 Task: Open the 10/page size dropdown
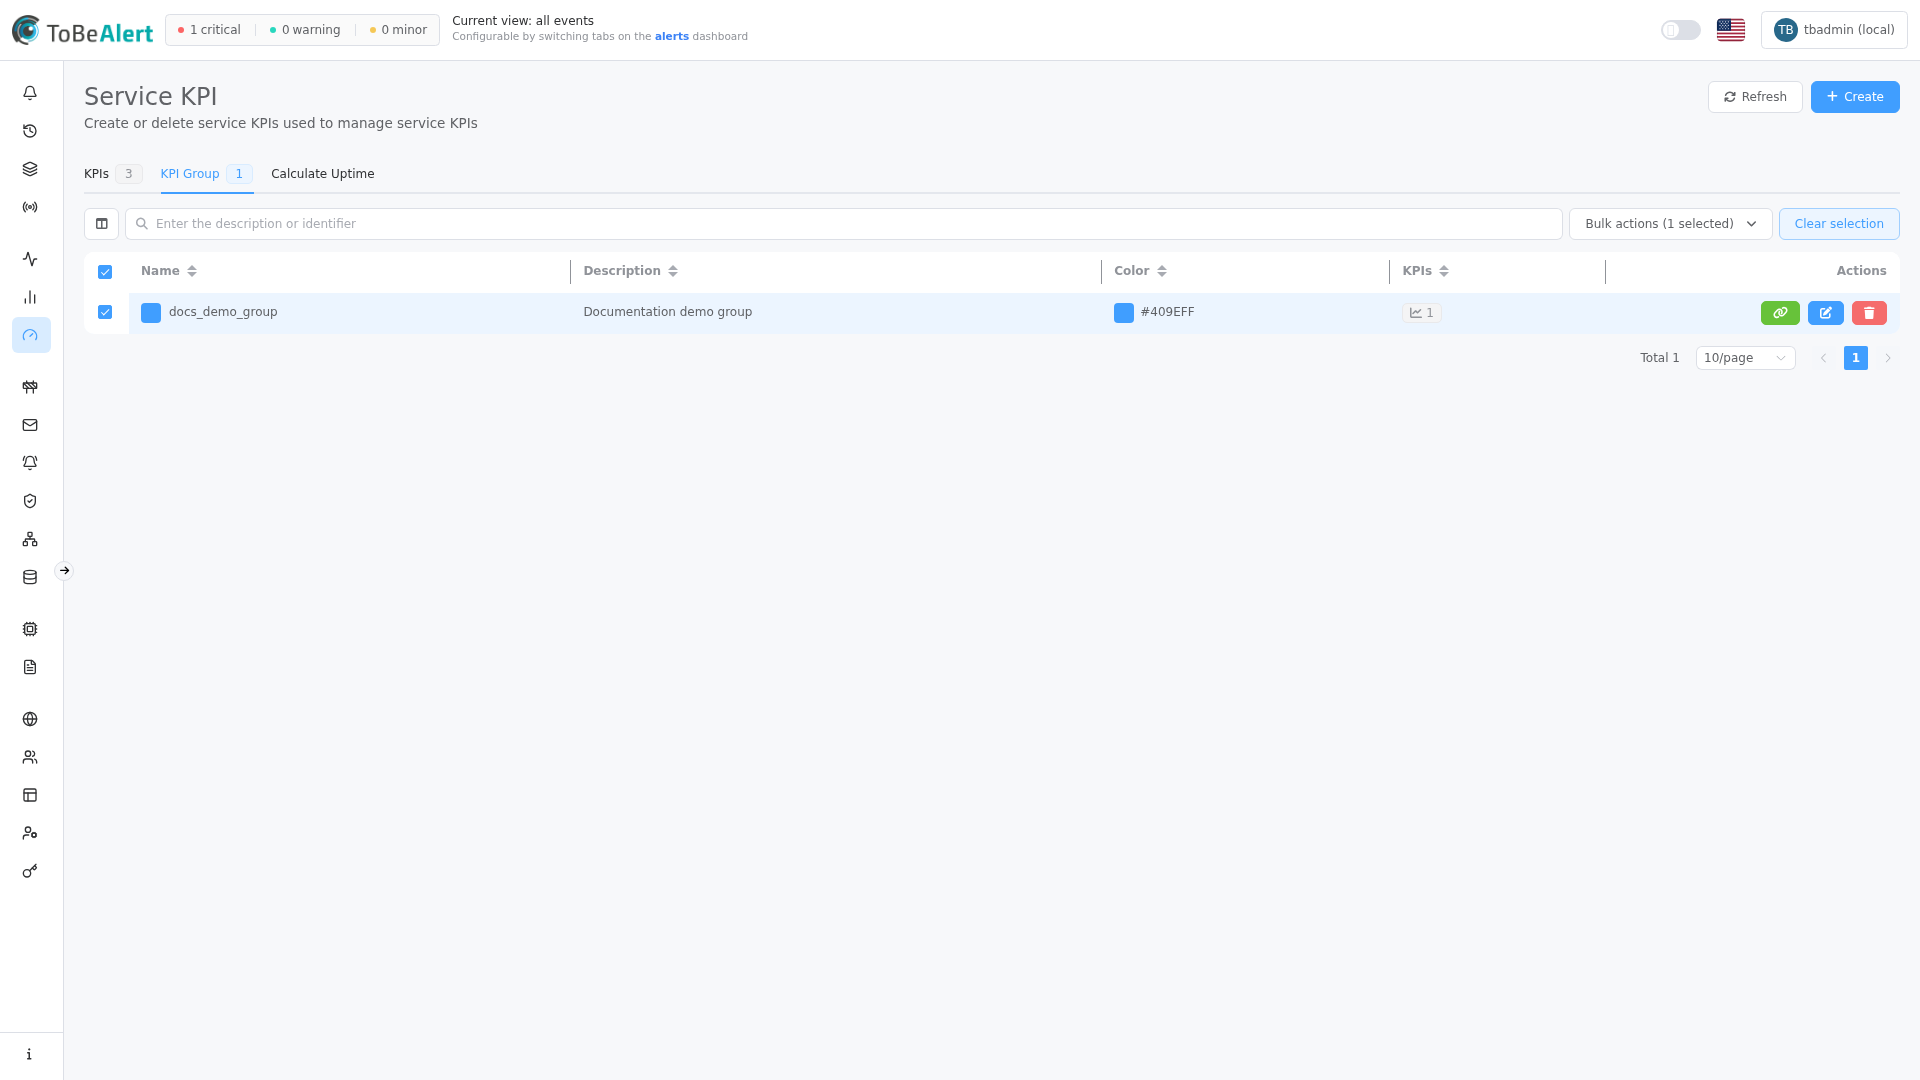tap(1745, 358)
